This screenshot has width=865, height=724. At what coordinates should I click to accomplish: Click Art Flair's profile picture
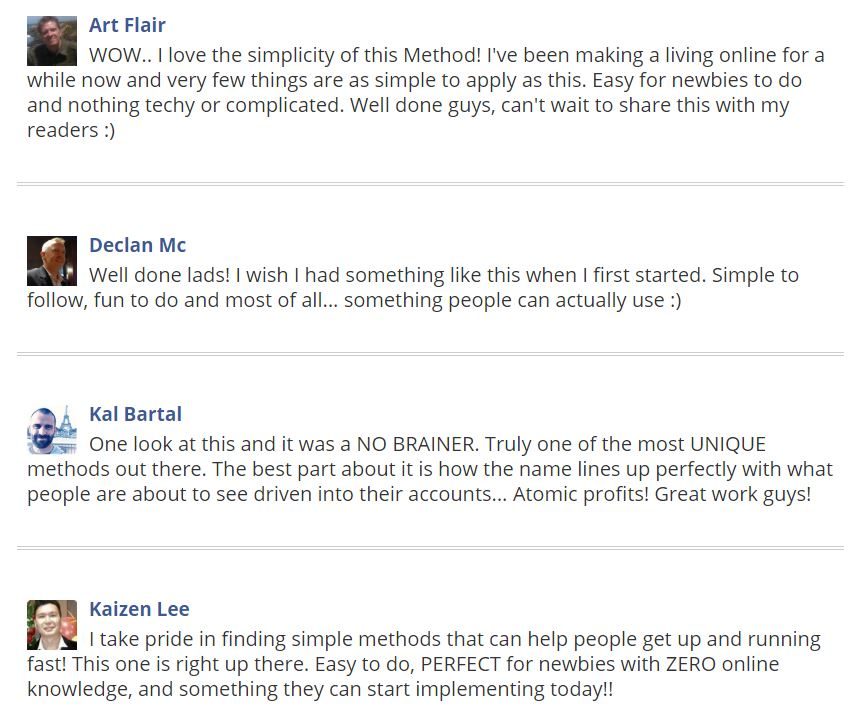click(52, 41)
